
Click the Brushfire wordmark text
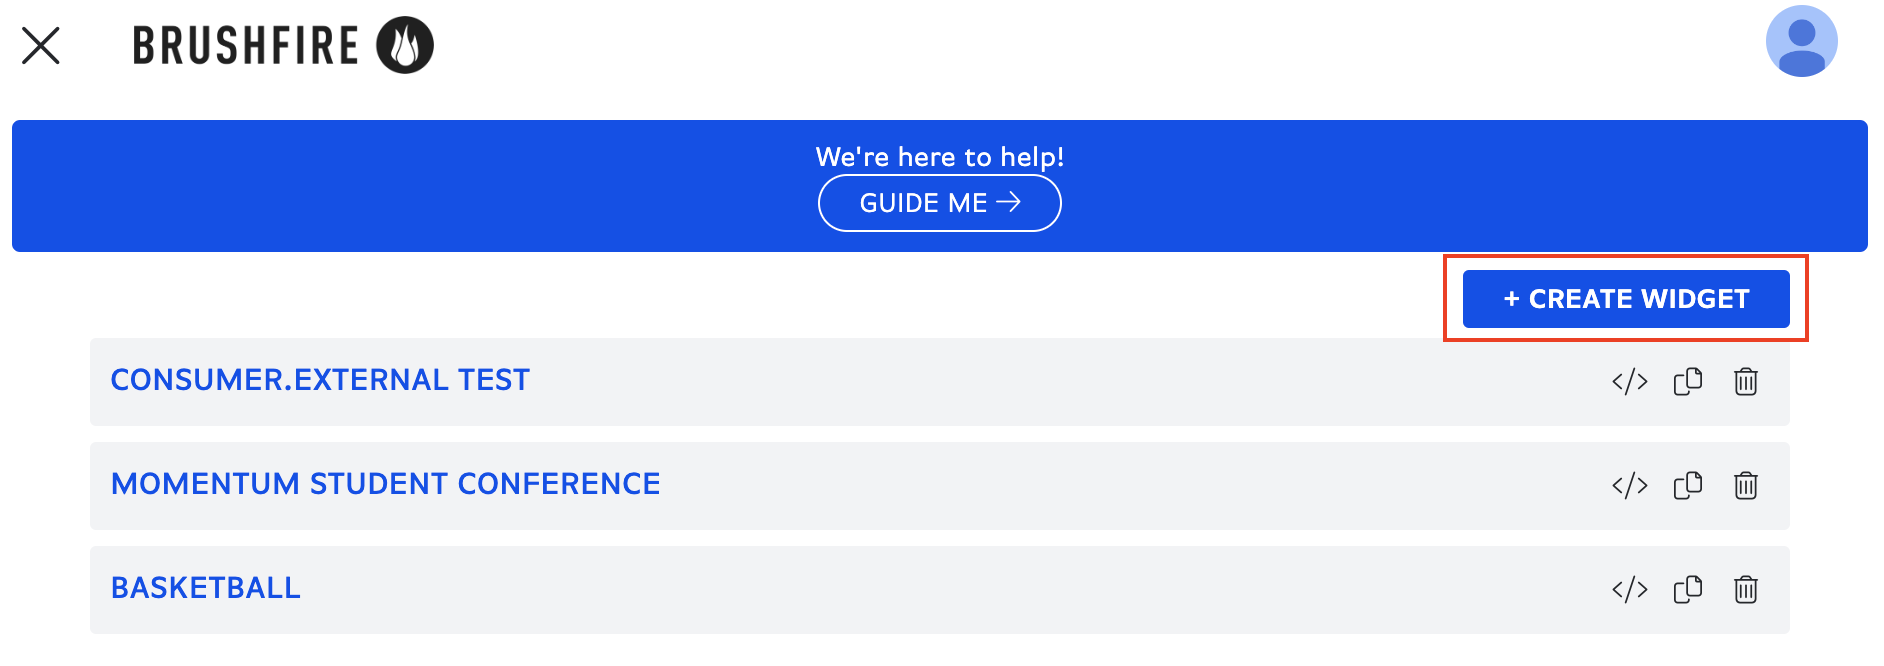pyautogui.click(x=246, y=46)
